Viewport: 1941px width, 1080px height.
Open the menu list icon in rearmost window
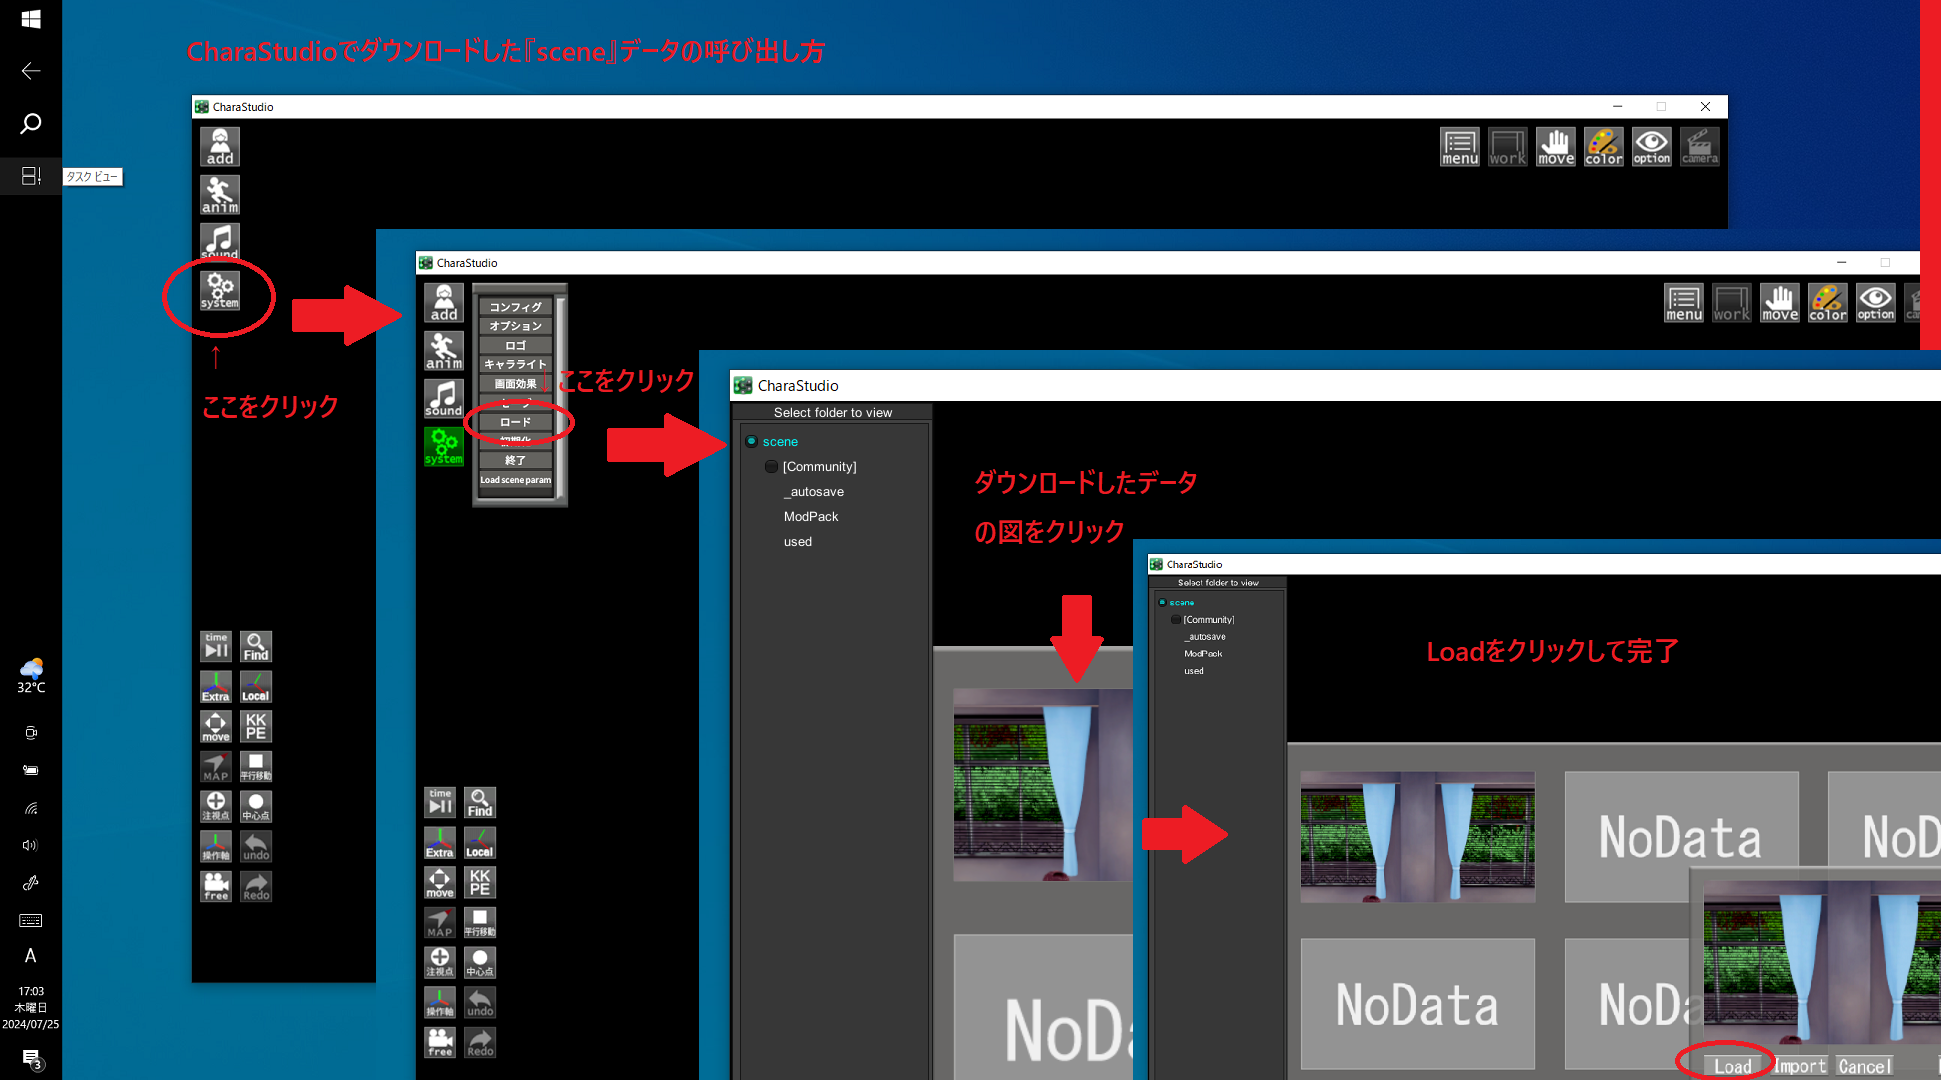(x=1460, y=147)
